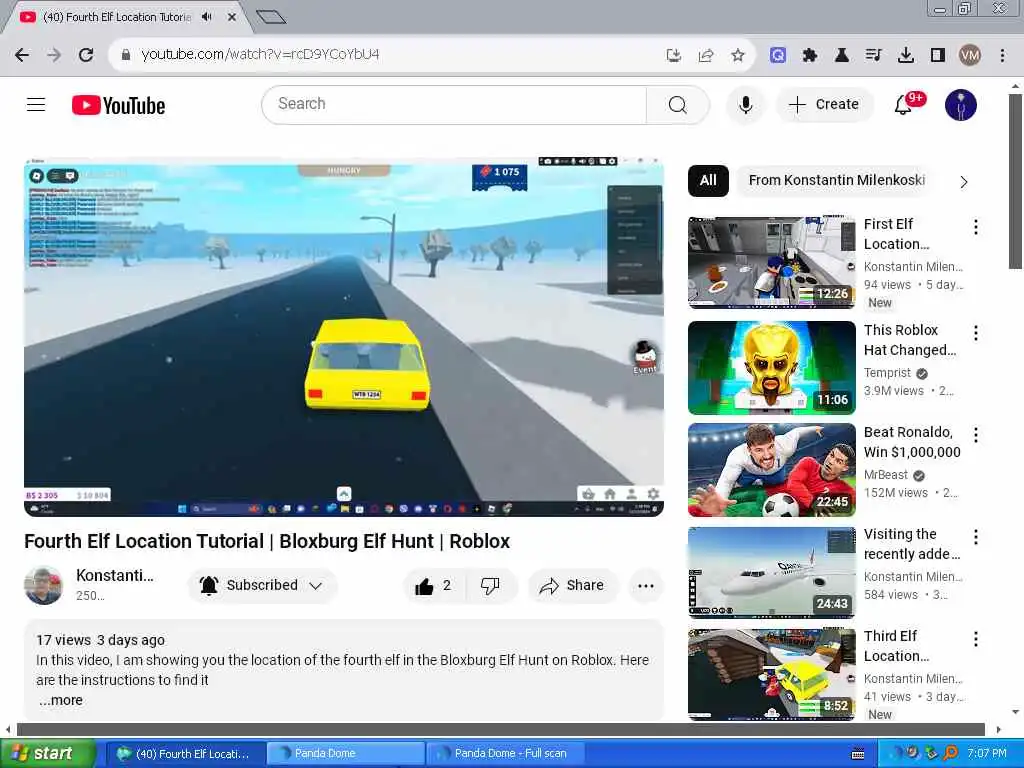Open Beat Ronaldo thumbnail
Image resolution: width=1024 pixels, height=768 pixels.
tap(771, 470)
